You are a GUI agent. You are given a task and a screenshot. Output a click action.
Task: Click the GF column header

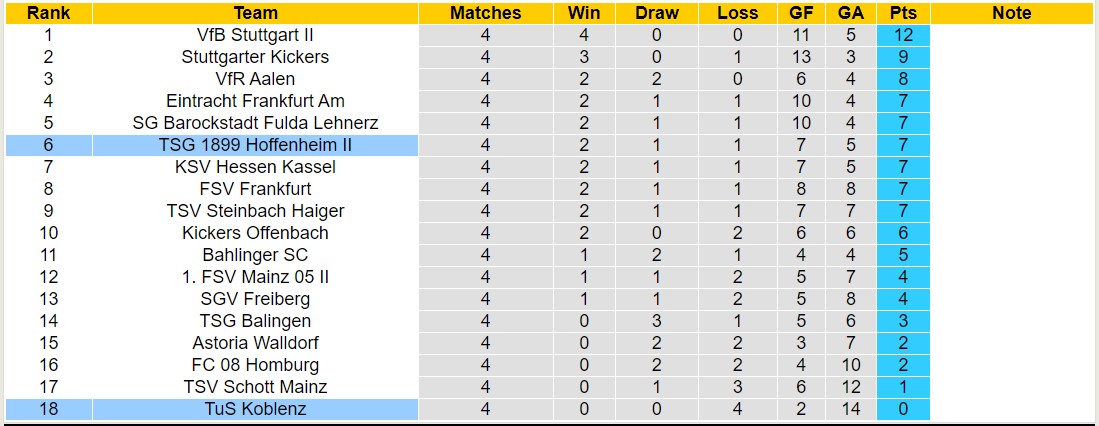tap(801, 13)
